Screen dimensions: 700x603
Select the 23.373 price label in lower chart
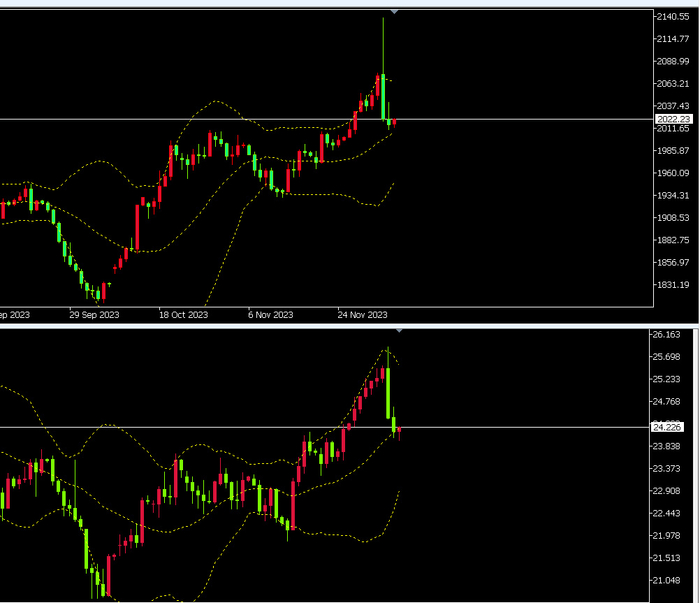point(667,469)
